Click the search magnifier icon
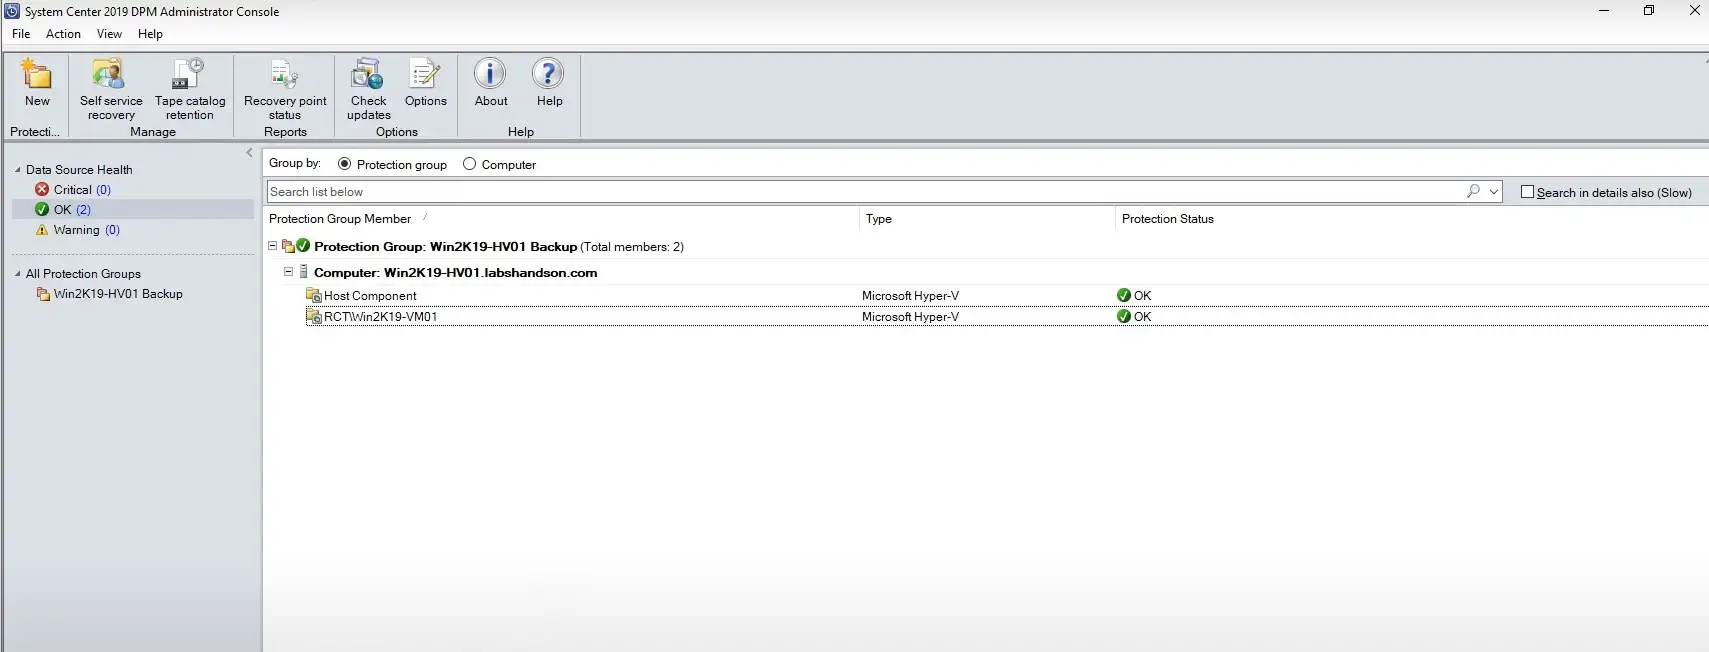 [1473, 191]
